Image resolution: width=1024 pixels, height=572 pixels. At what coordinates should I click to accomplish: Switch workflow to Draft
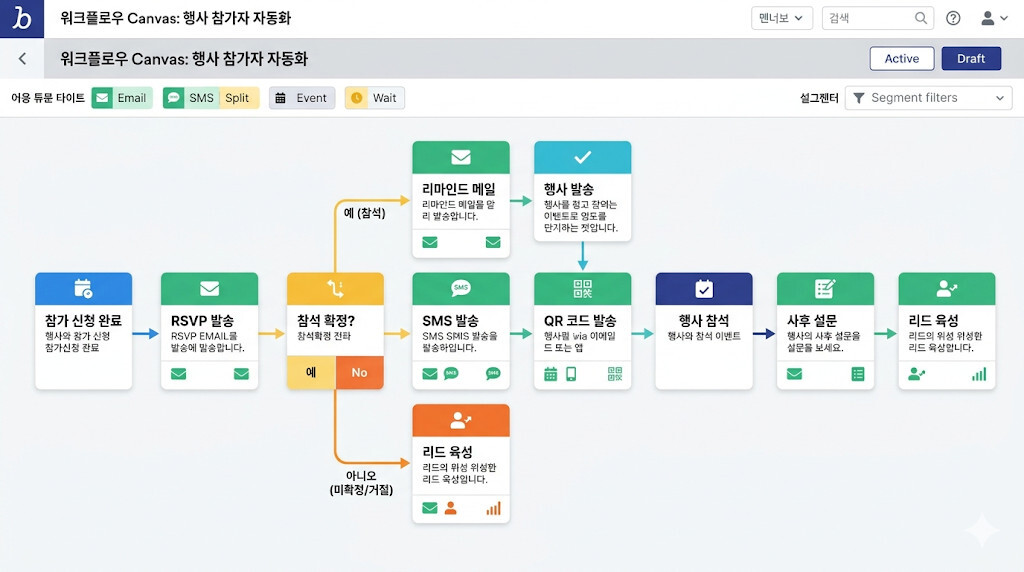pyautogui.click(x=971, y=59)
